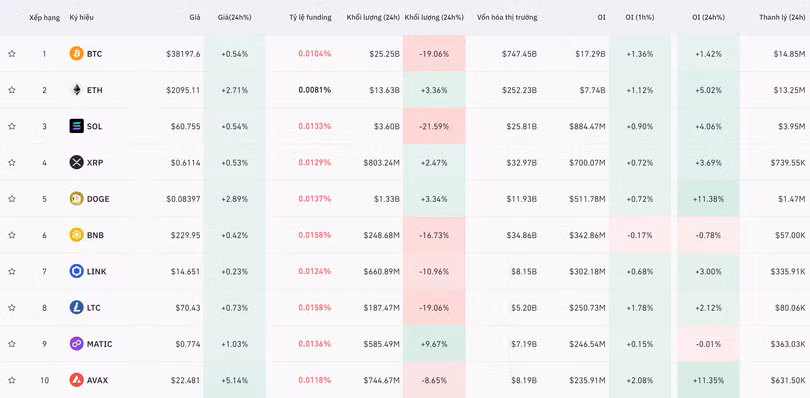The height and width of the screenshot is (398, 810).
Task: Open the BNB symbol link
Action: (95, 235)
